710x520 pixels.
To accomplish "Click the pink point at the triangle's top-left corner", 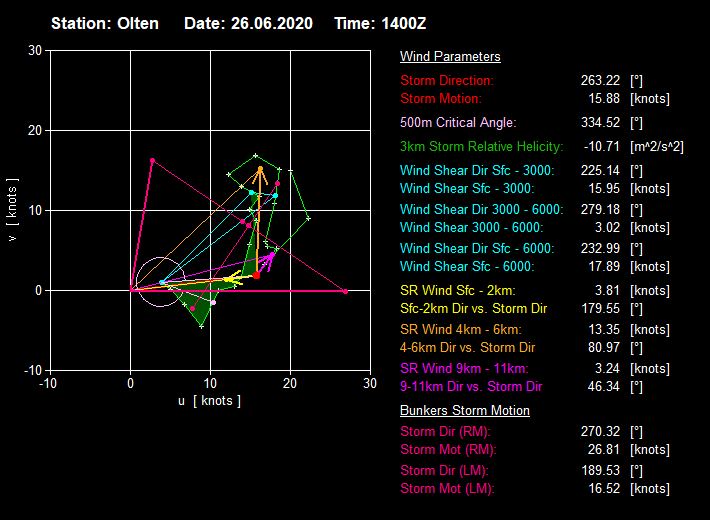I will point(152,160).
